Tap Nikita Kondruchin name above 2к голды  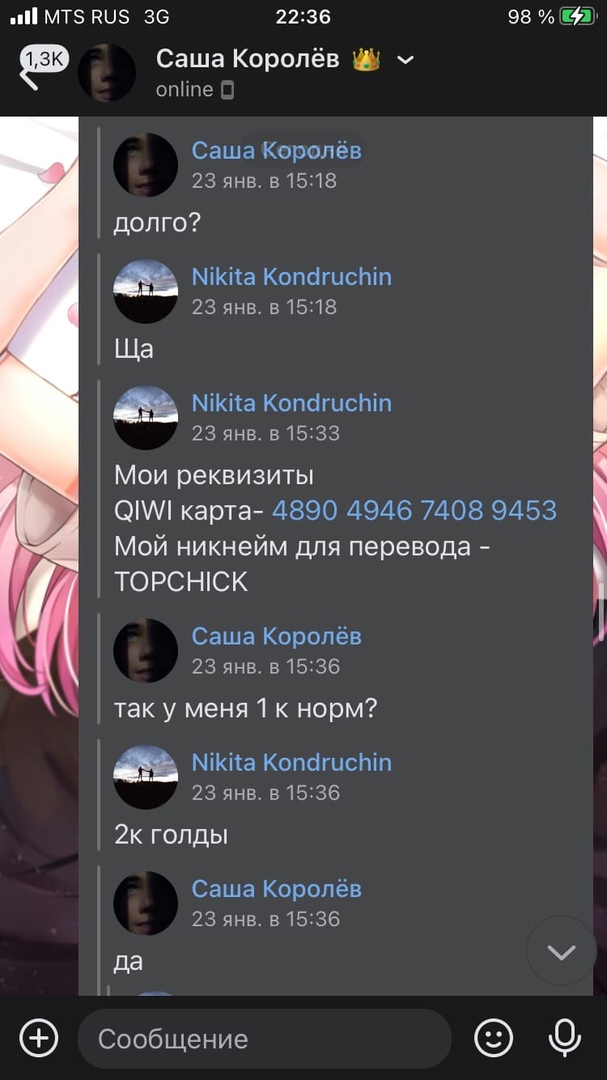click(x=291, y=762)
